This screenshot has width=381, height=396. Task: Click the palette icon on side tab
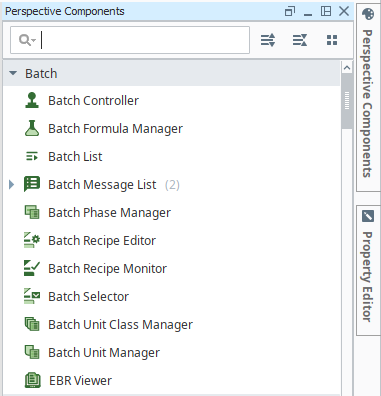pyautogui.click(x=368, y=14)
